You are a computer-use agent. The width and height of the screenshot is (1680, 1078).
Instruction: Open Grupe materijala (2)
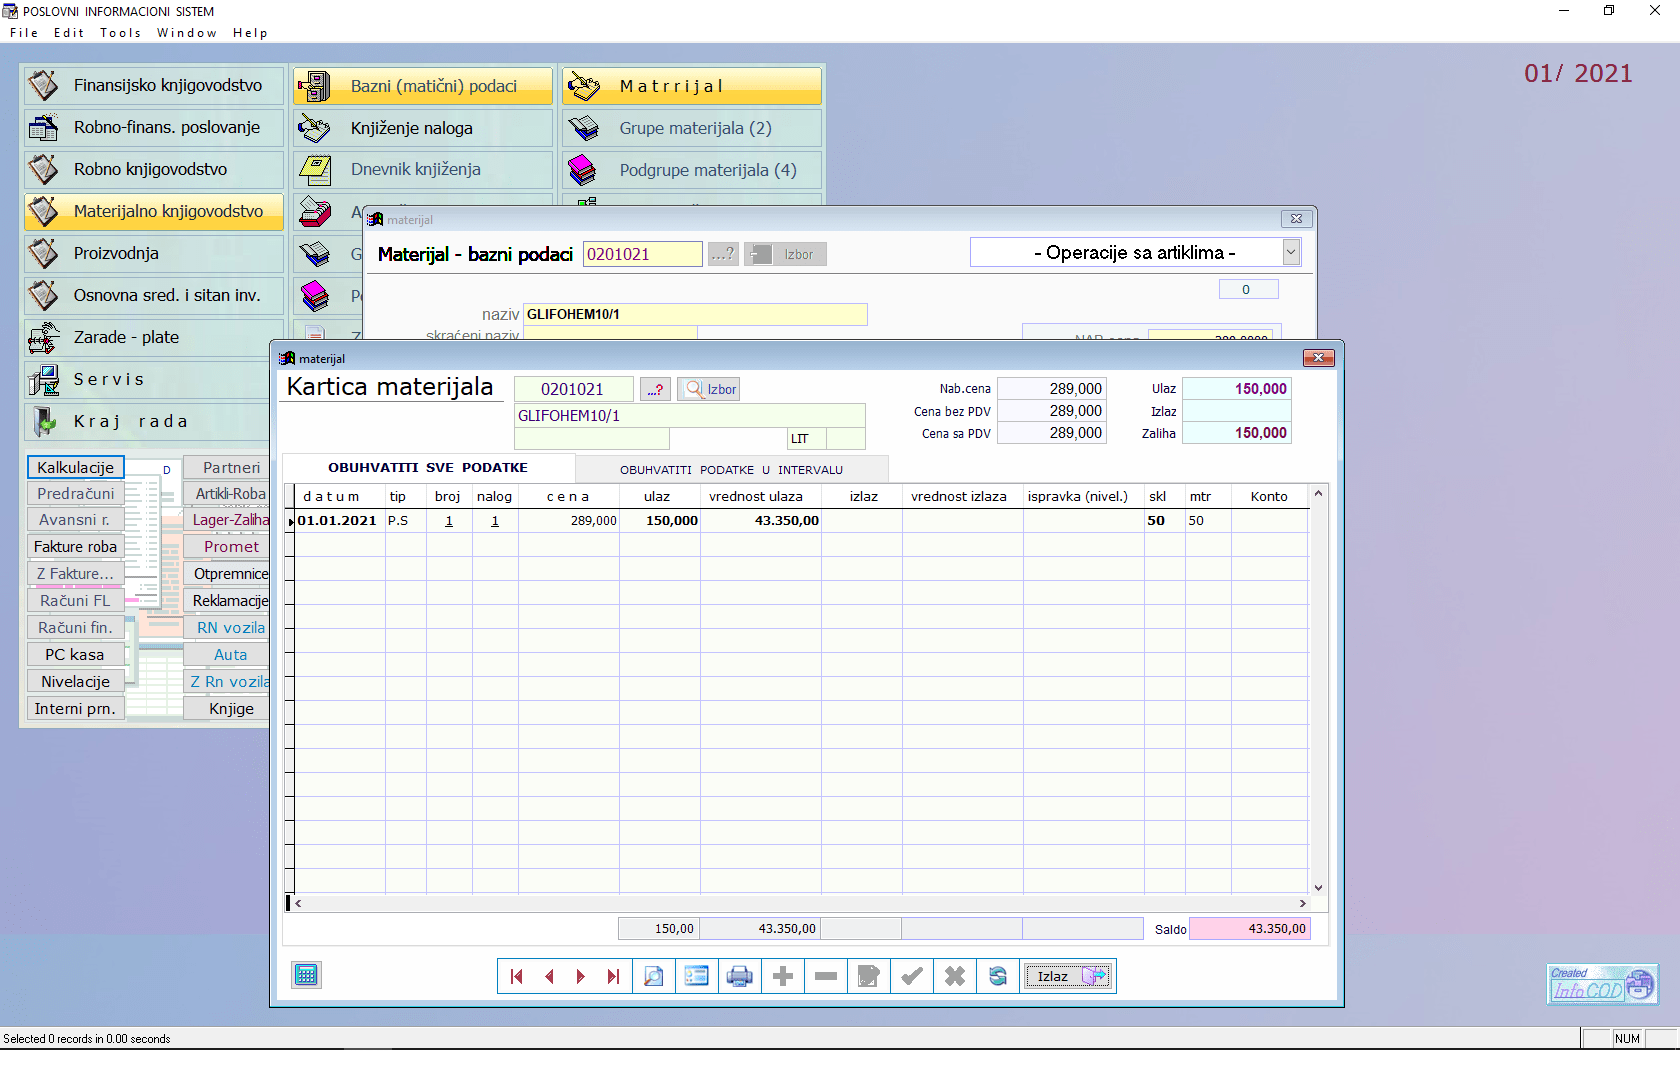click(692, 128)
